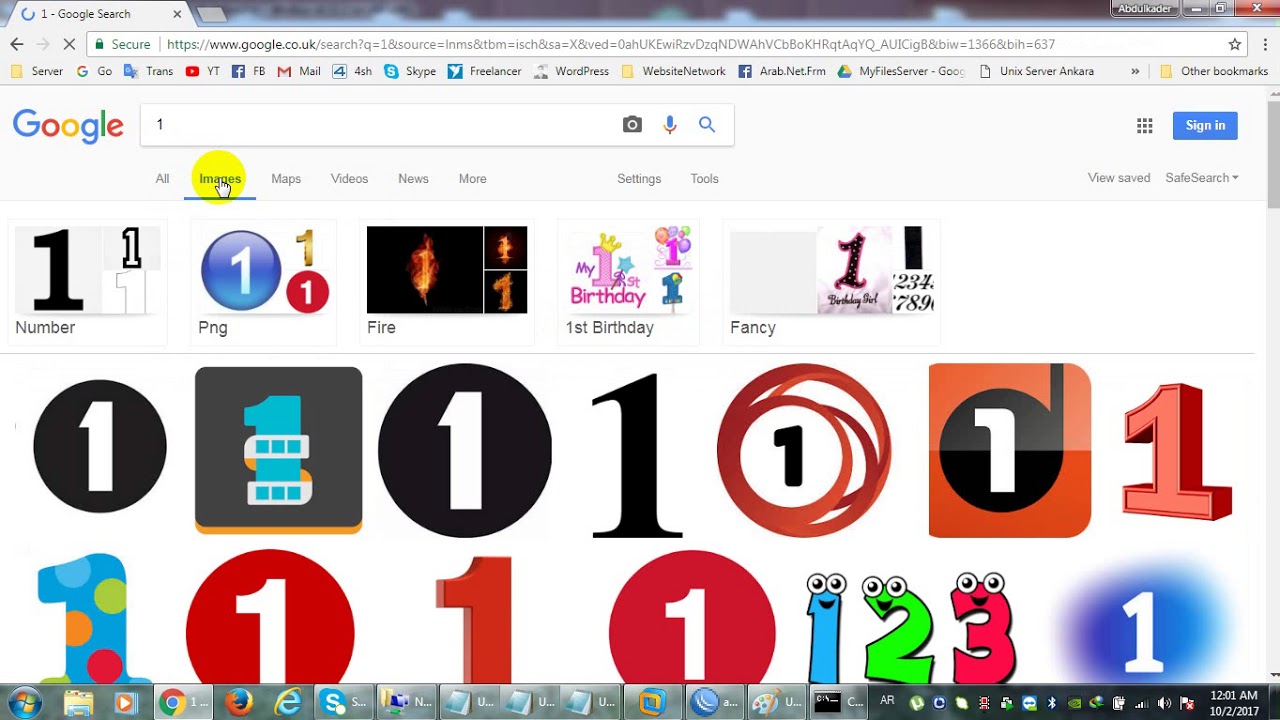
Task: Filter images by the Png suggestion
Action: click(263, 283)
